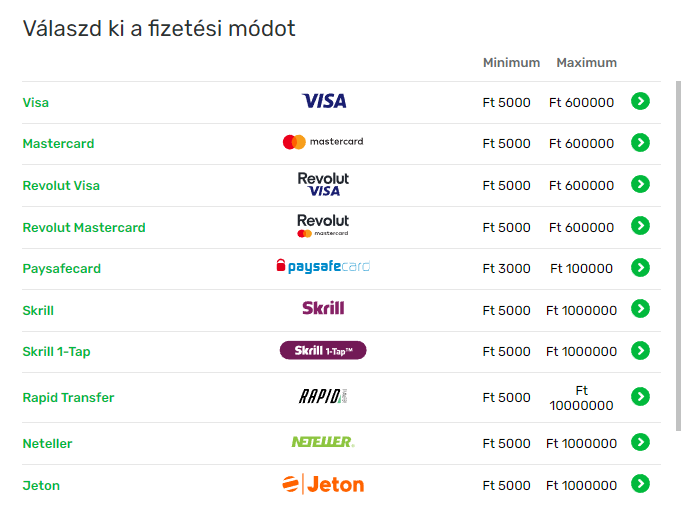Screen dimensions: 689x518
Task: Open the Revolut Mastercard link
Action: [x=84, y=228]
